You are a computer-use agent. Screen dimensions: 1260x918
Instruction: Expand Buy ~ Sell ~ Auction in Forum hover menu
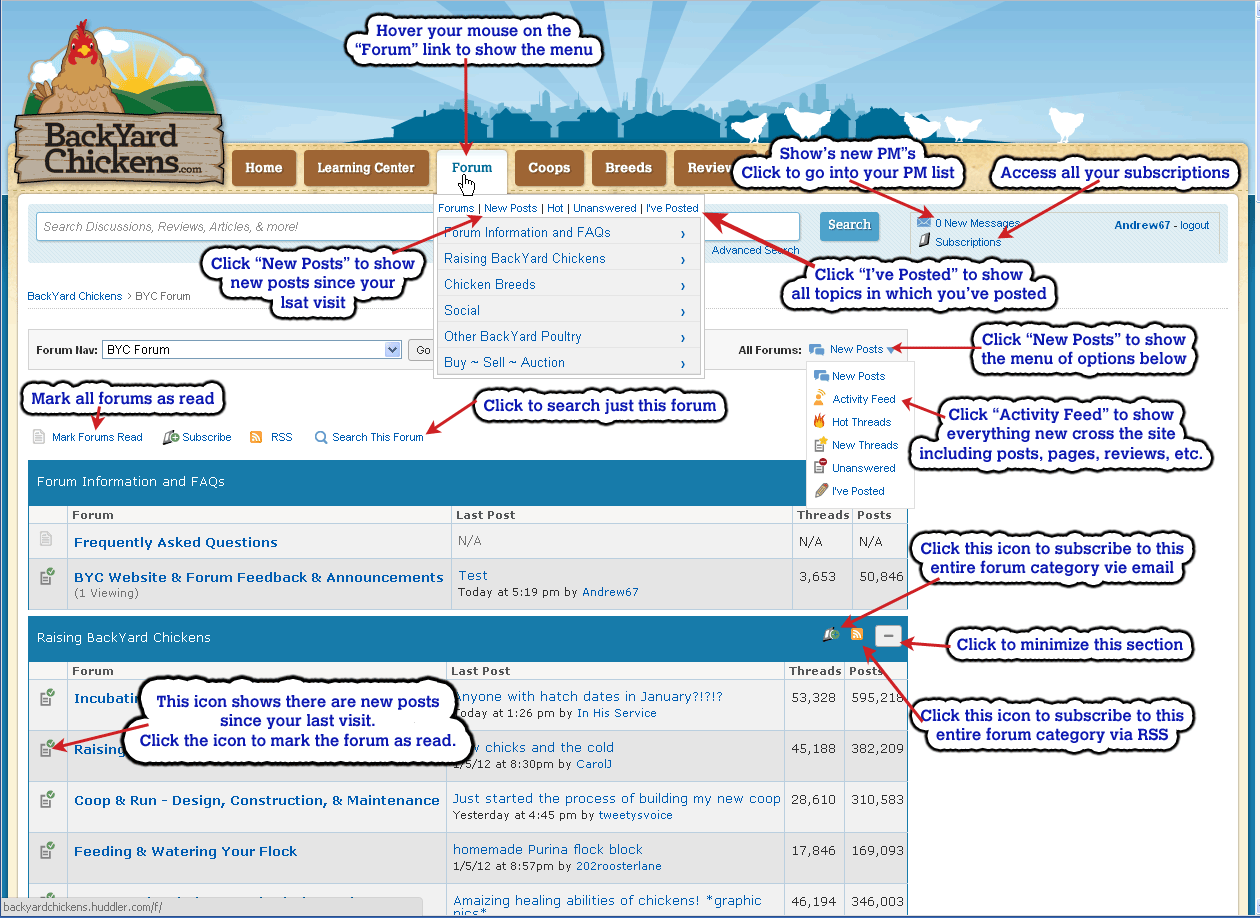click(568, 363)
